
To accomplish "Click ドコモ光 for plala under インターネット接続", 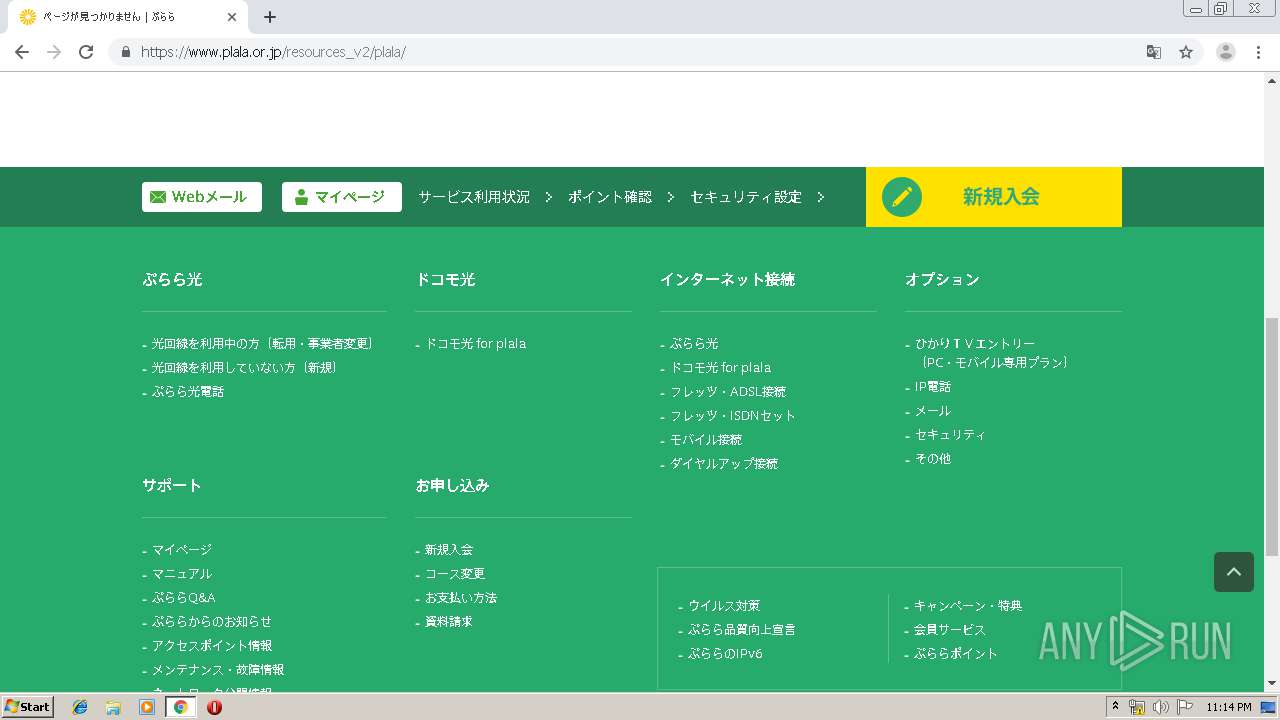I will 721,367.
